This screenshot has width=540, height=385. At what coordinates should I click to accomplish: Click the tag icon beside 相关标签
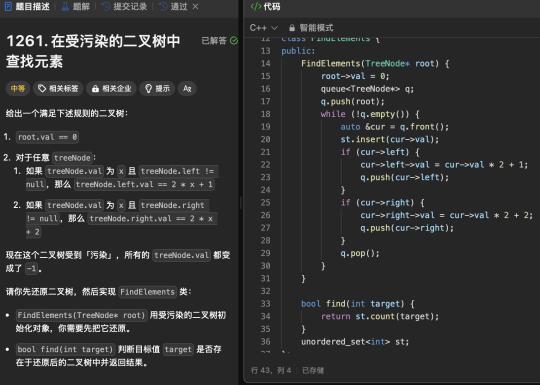[x=42, y=89]
